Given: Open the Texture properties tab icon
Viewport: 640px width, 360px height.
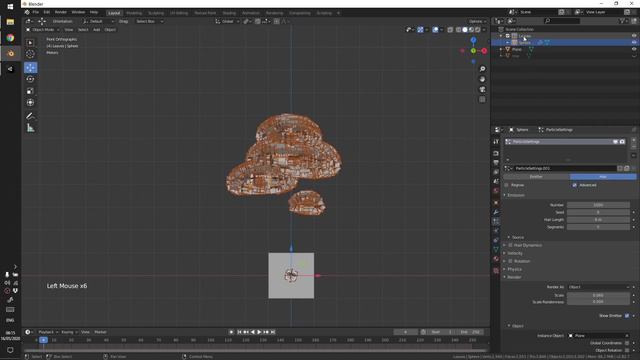Looking at the screenshot, I should click(x=496, y=270).
